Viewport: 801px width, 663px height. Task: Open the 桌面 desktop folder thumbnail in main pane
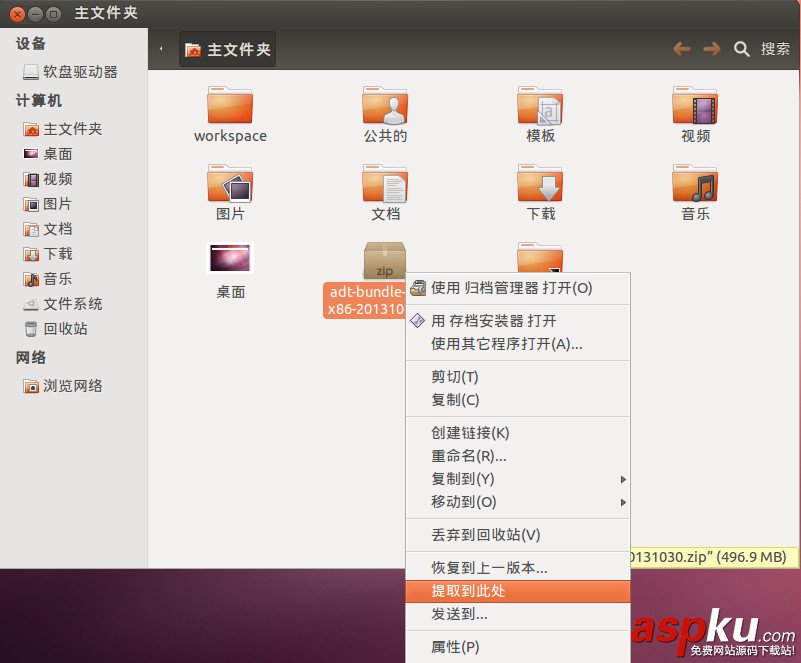pos(230,258)
